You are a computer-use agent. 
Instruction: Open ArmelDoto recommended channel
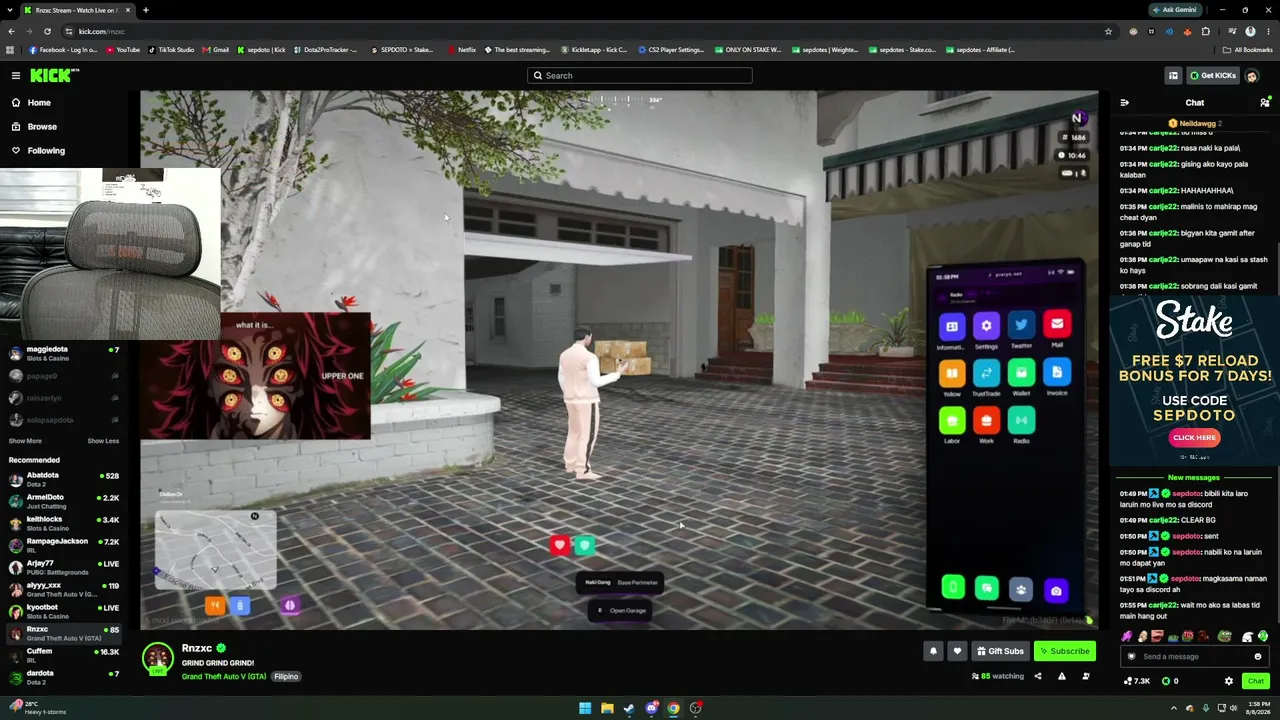tap(64, 501)
